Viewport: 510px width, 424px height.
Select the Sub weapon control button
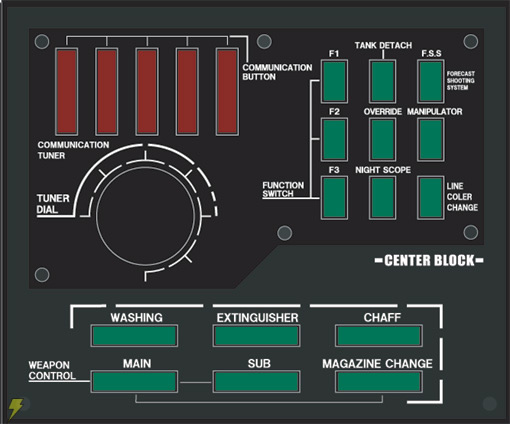click(256, 382)
